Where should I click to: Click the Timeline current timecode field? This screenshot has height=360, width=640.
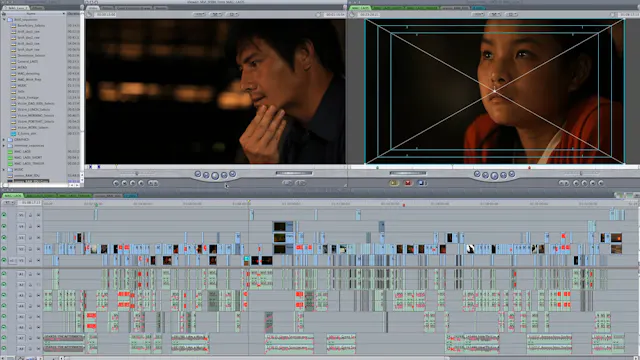[30, 202]
